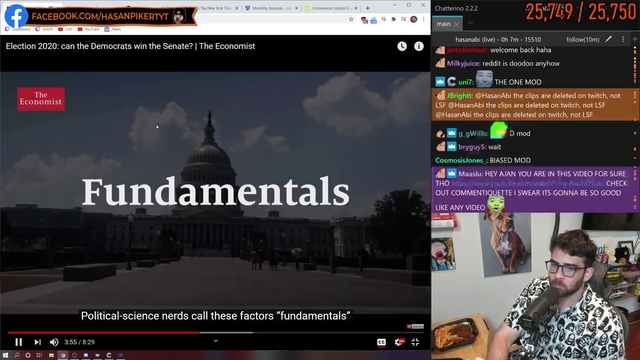The image size is (640, 360).
Task: Open Task View on the taskbar
Action: [x=39, y=355]
